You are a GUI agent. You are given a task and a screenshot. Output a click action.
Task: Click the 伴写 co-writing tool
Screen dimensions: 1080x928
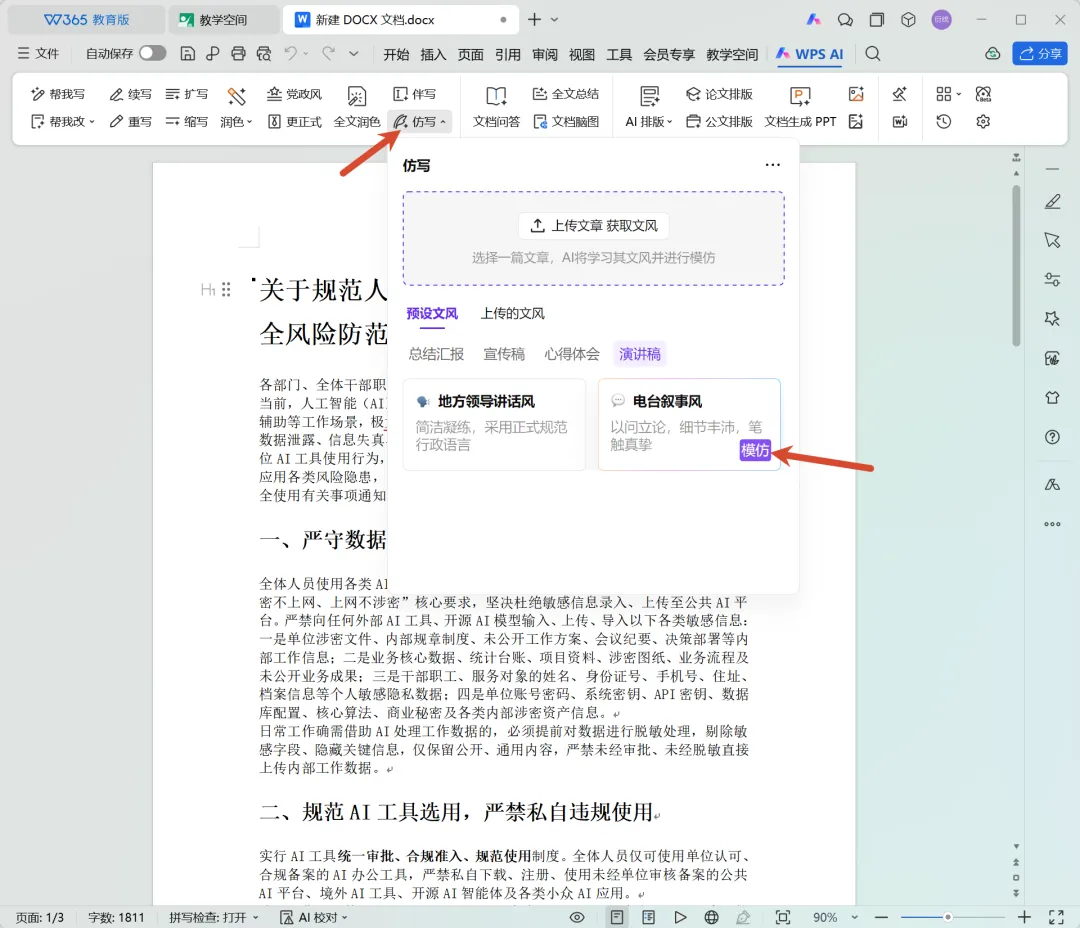tap(415, 94)
